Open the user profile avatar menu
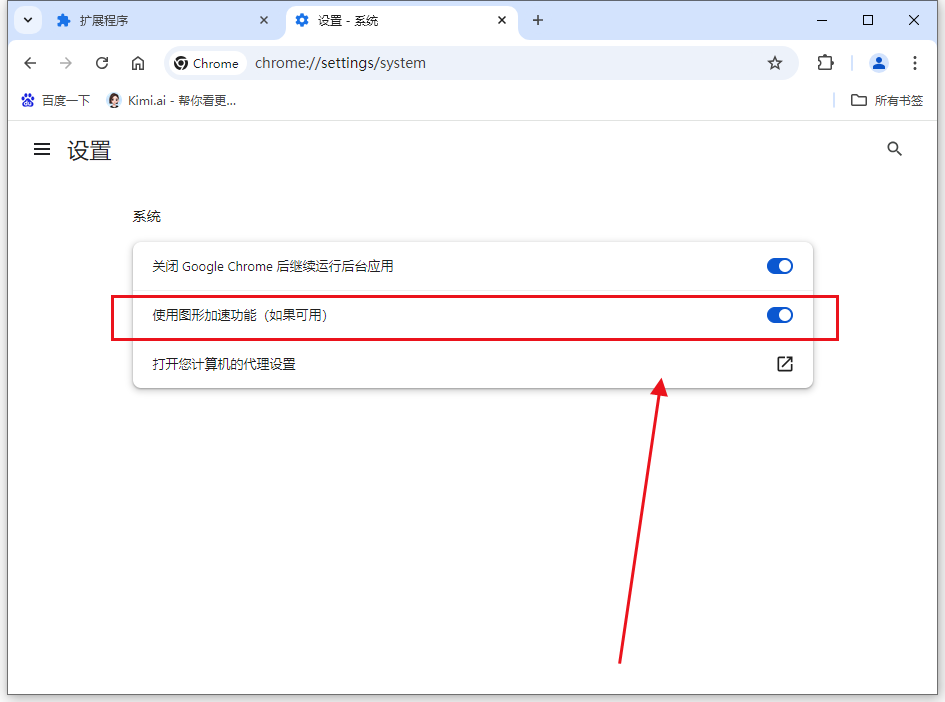Image resolution: width=945 pixels, height=702 pixels. (878, 63)
